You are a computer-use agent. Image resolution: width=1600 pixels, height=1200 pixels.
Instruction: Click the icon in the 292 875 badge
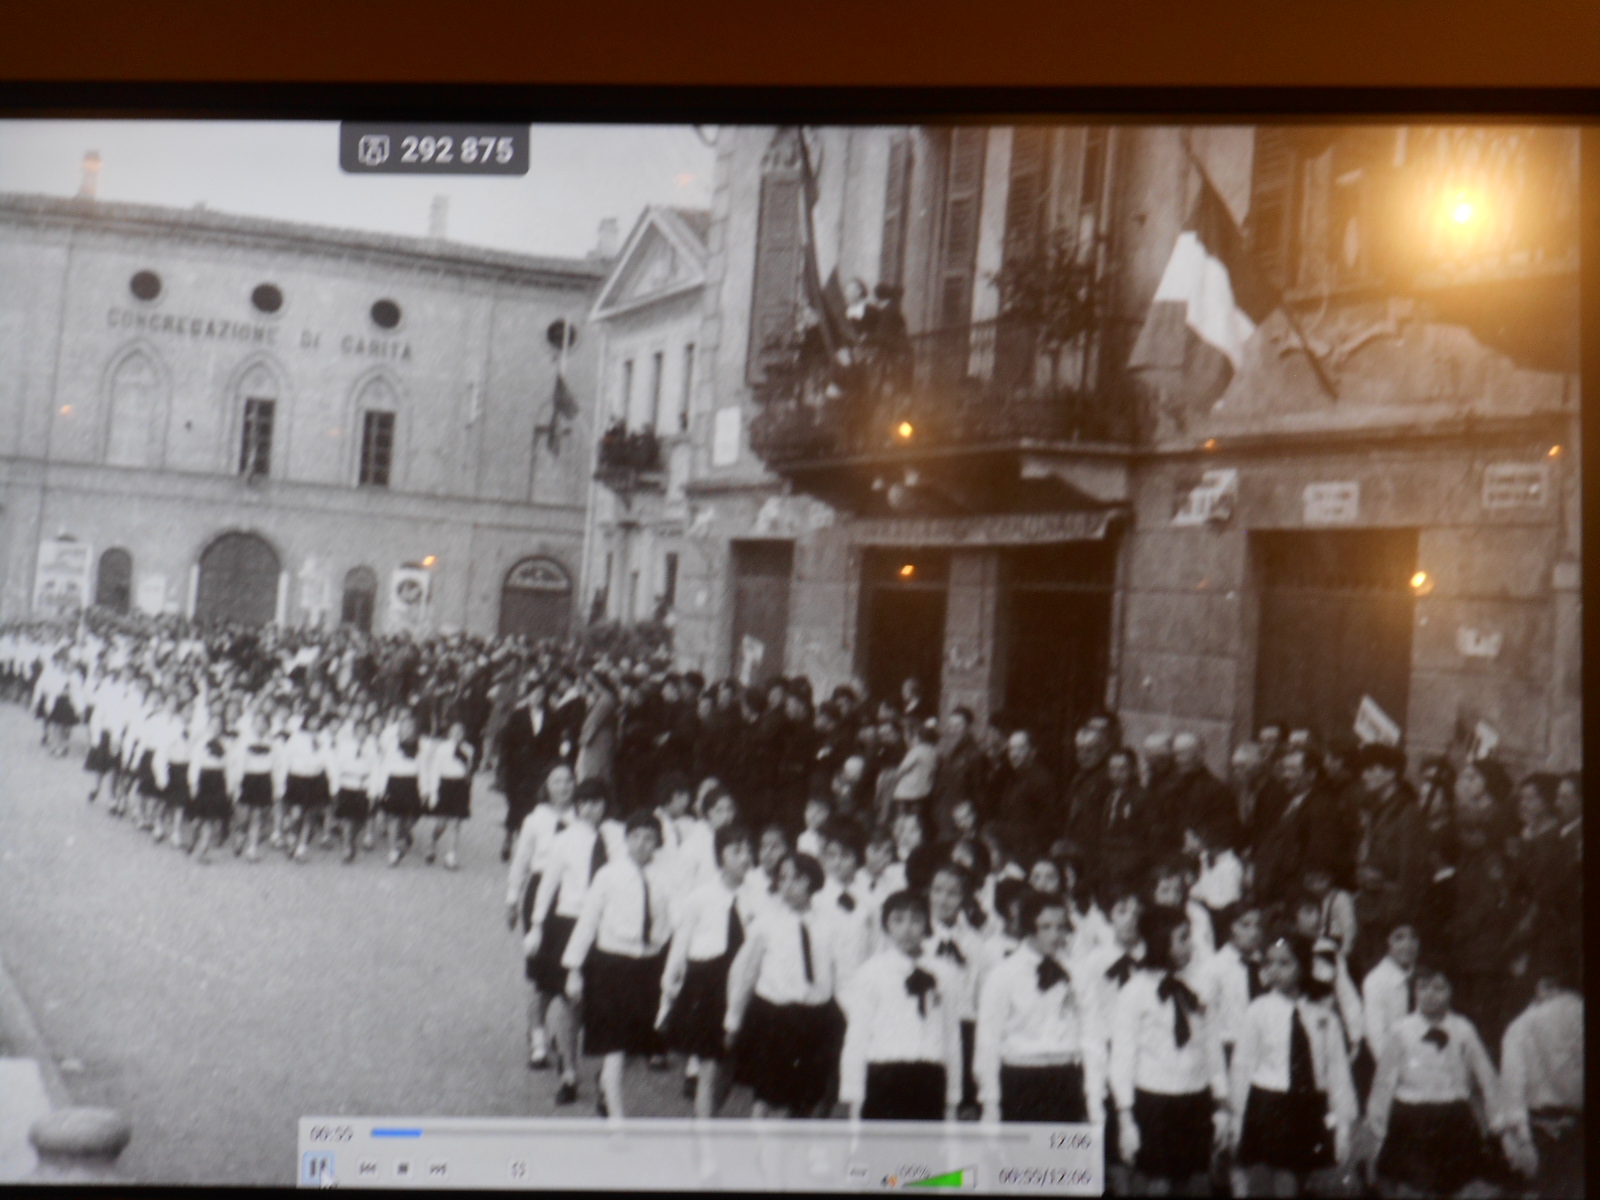[x=371, y=150]
